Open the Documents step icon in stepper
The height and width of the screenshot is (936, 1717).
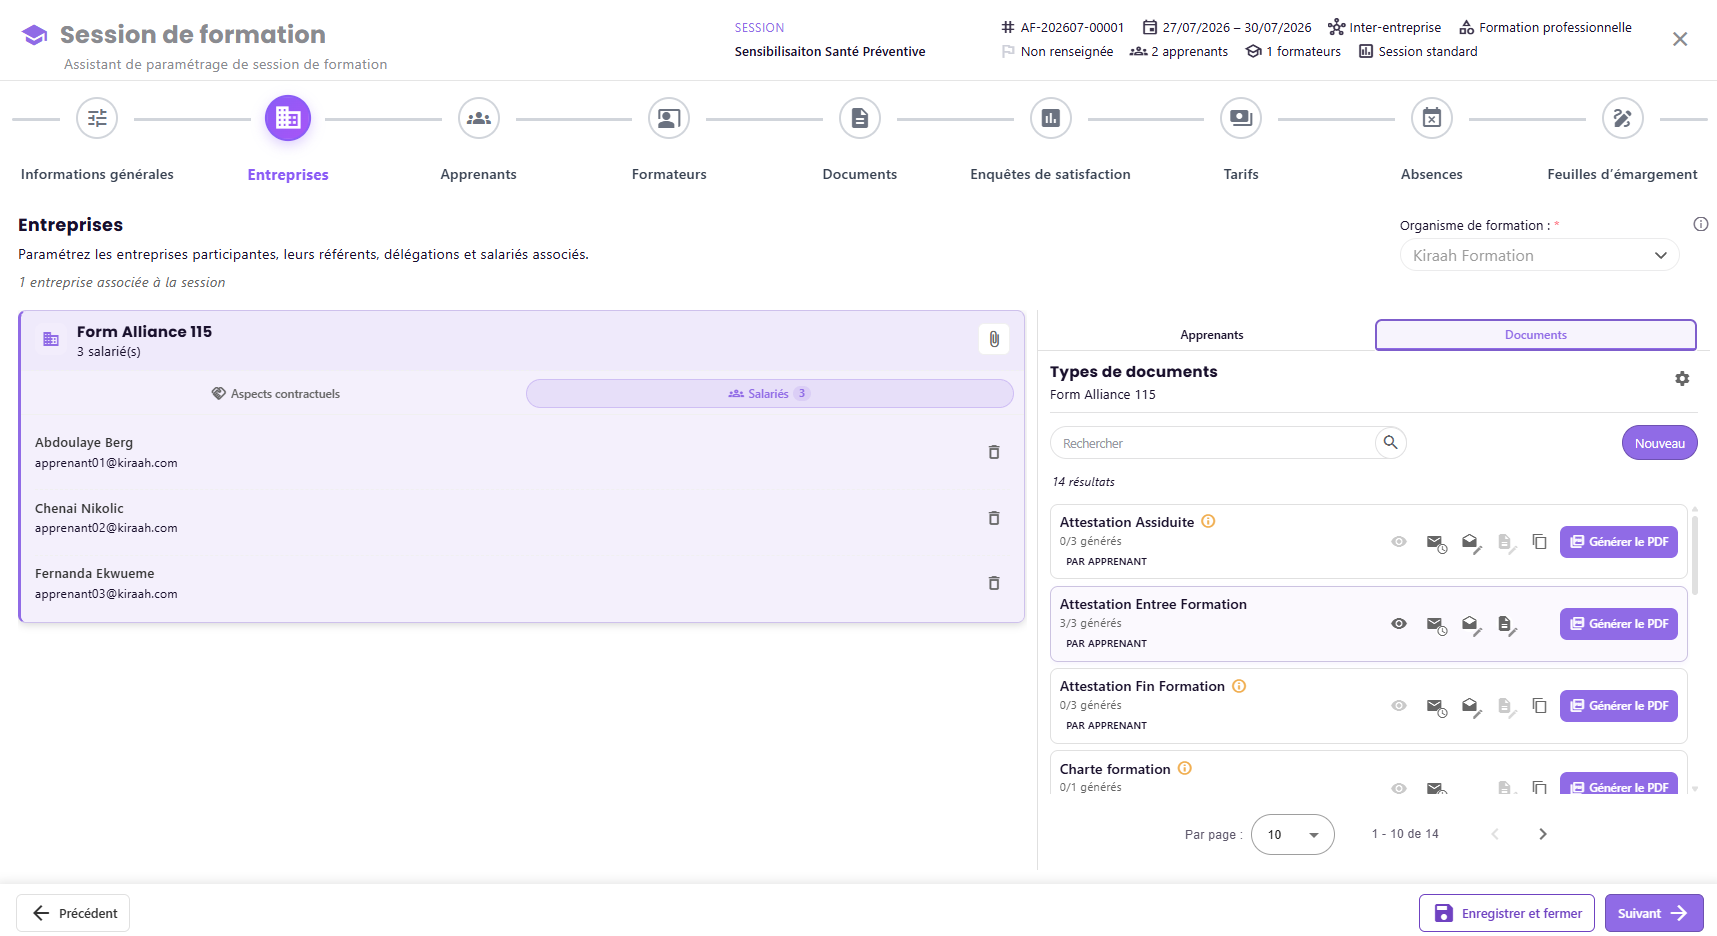[860, 118]
